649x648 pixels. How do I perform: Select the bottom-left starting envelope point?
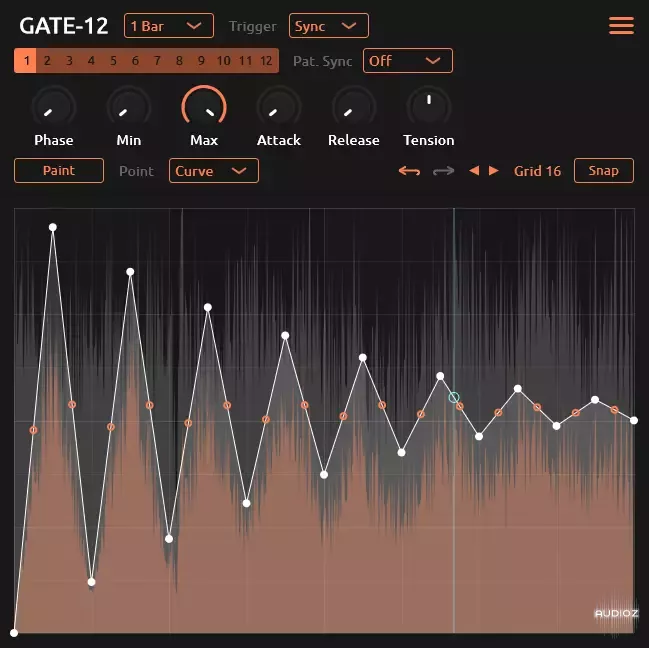point(14,633)
